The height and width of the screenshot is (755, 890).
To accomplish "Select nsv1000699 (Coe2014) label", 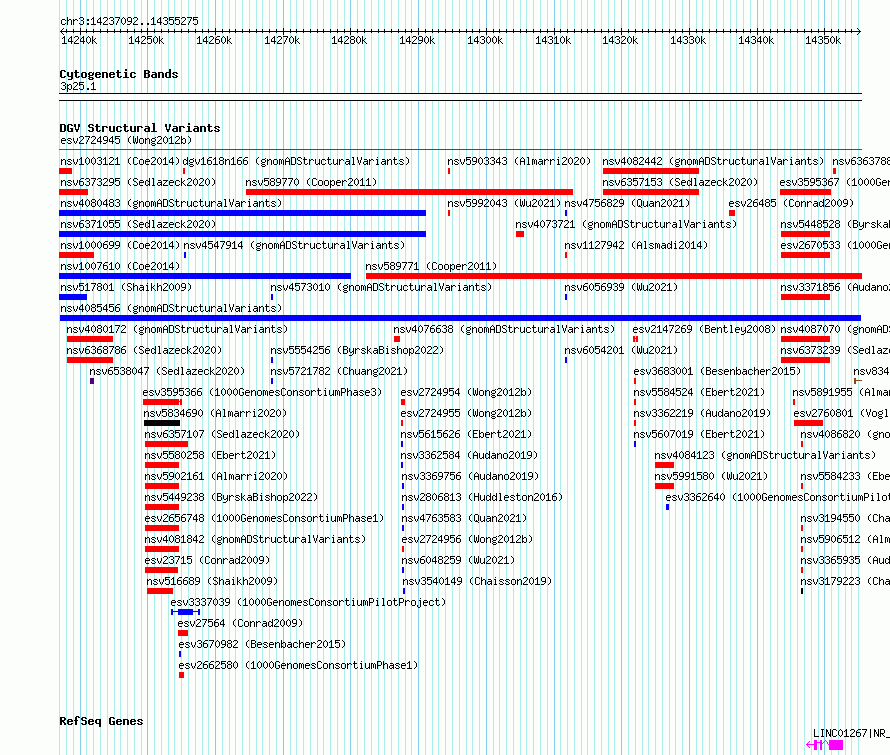I will (120, 245).
